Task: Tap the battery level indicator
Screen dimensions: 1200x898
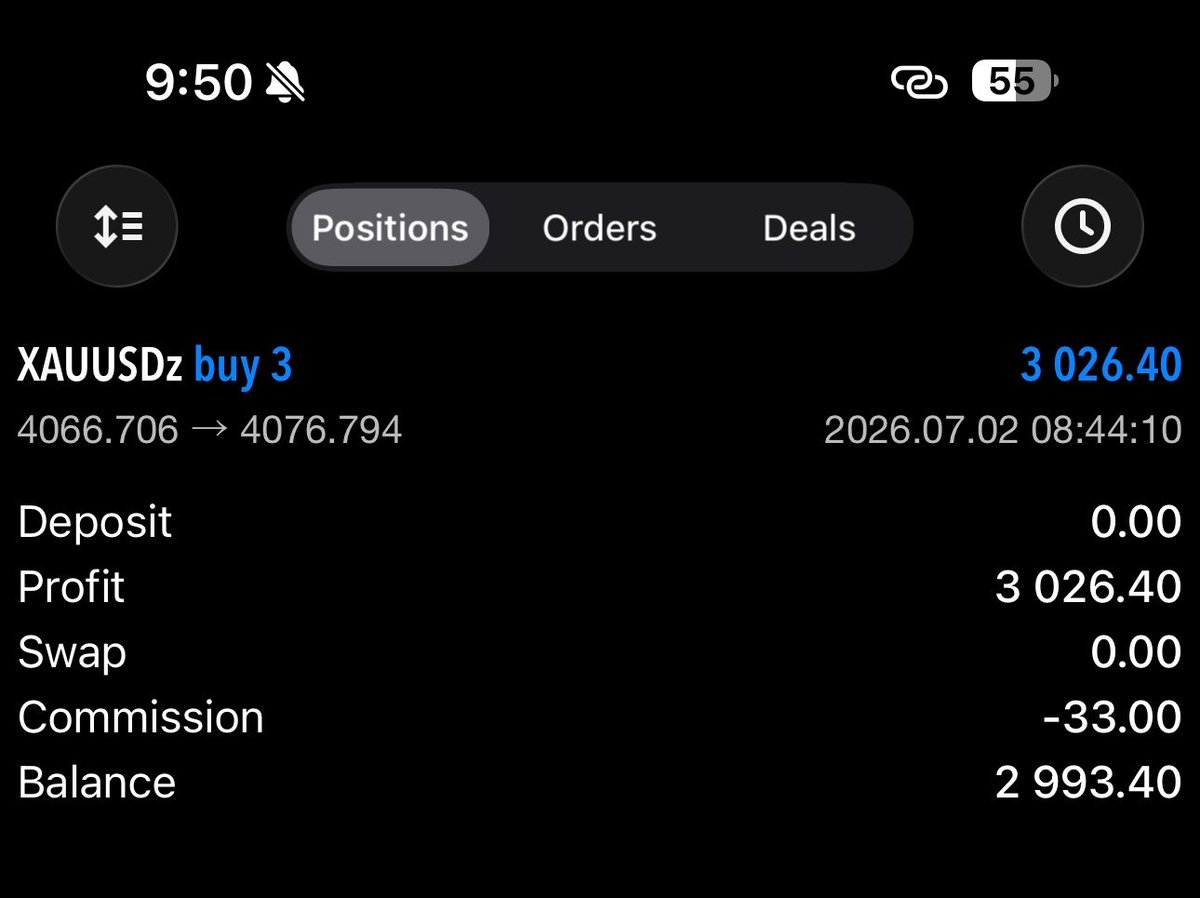Action: 1014,82
